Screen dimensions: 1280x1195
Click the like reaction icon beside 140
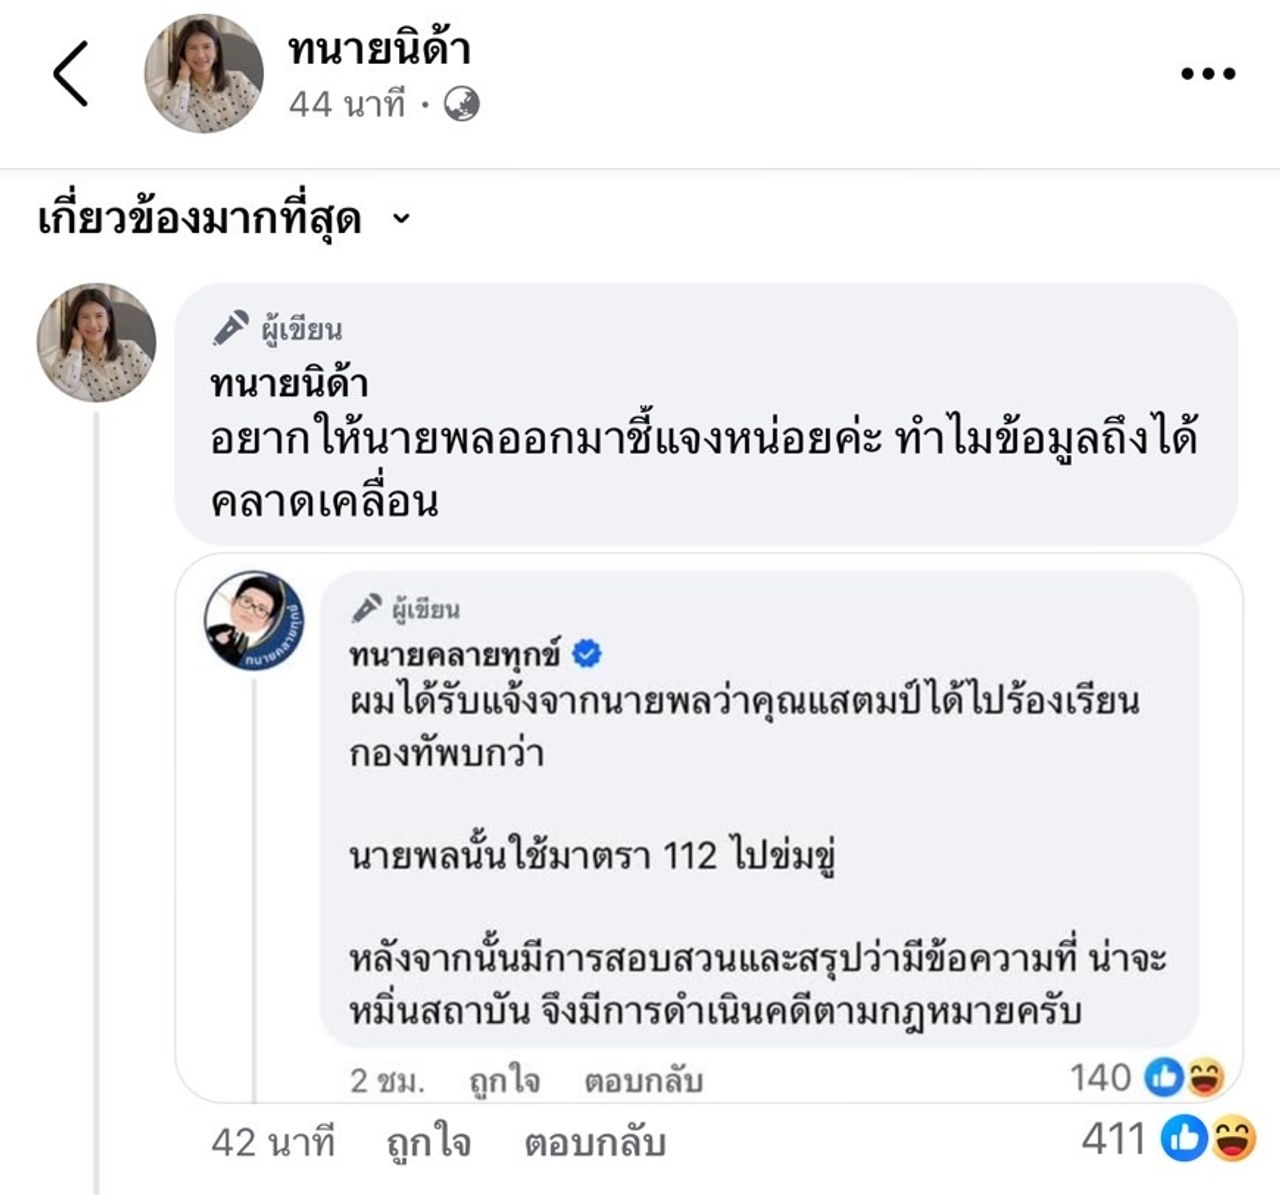point(1162,1077)
